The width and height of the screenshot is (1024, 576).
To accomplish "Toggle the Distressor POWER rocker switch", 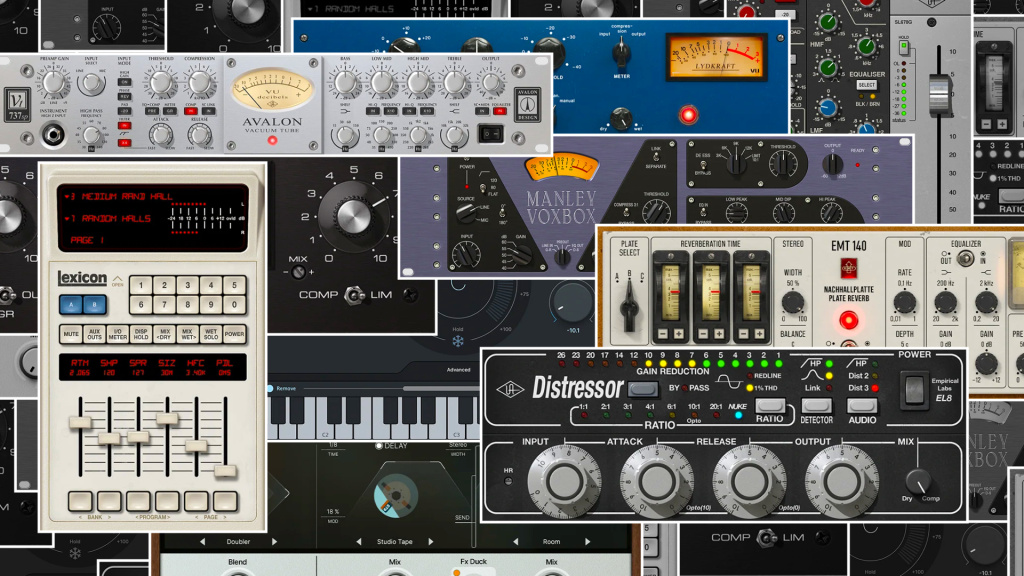I will pos(913,390).
